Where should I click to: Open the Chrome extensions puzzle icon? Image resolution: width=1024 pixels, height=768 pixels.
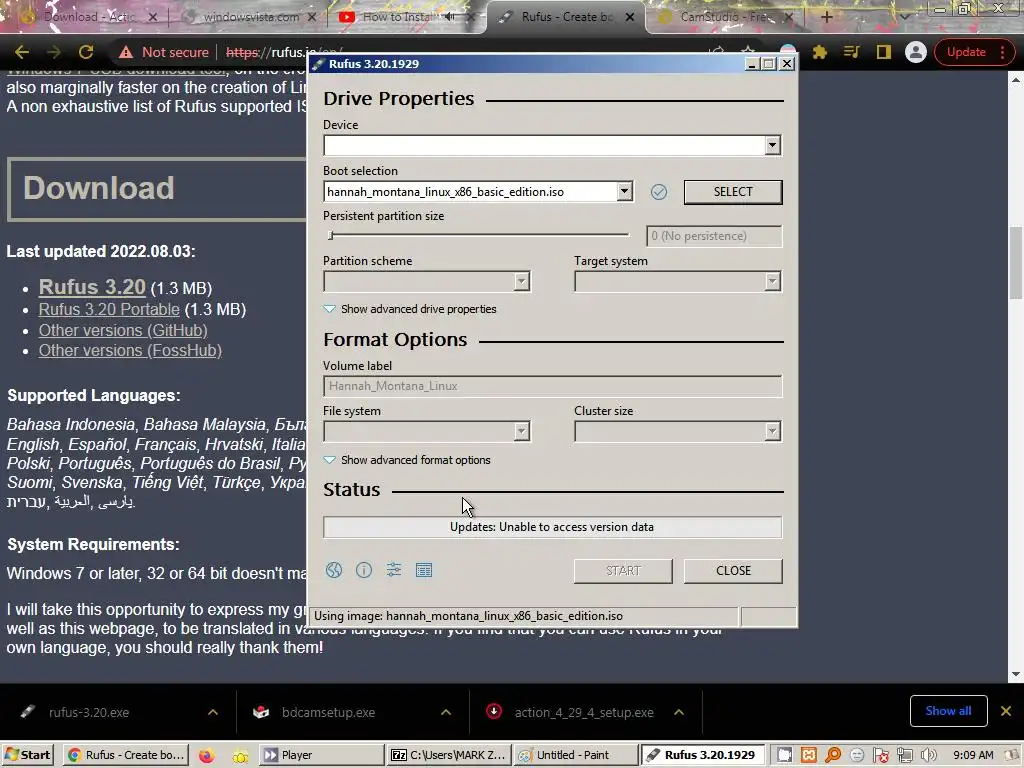[820, 52]
